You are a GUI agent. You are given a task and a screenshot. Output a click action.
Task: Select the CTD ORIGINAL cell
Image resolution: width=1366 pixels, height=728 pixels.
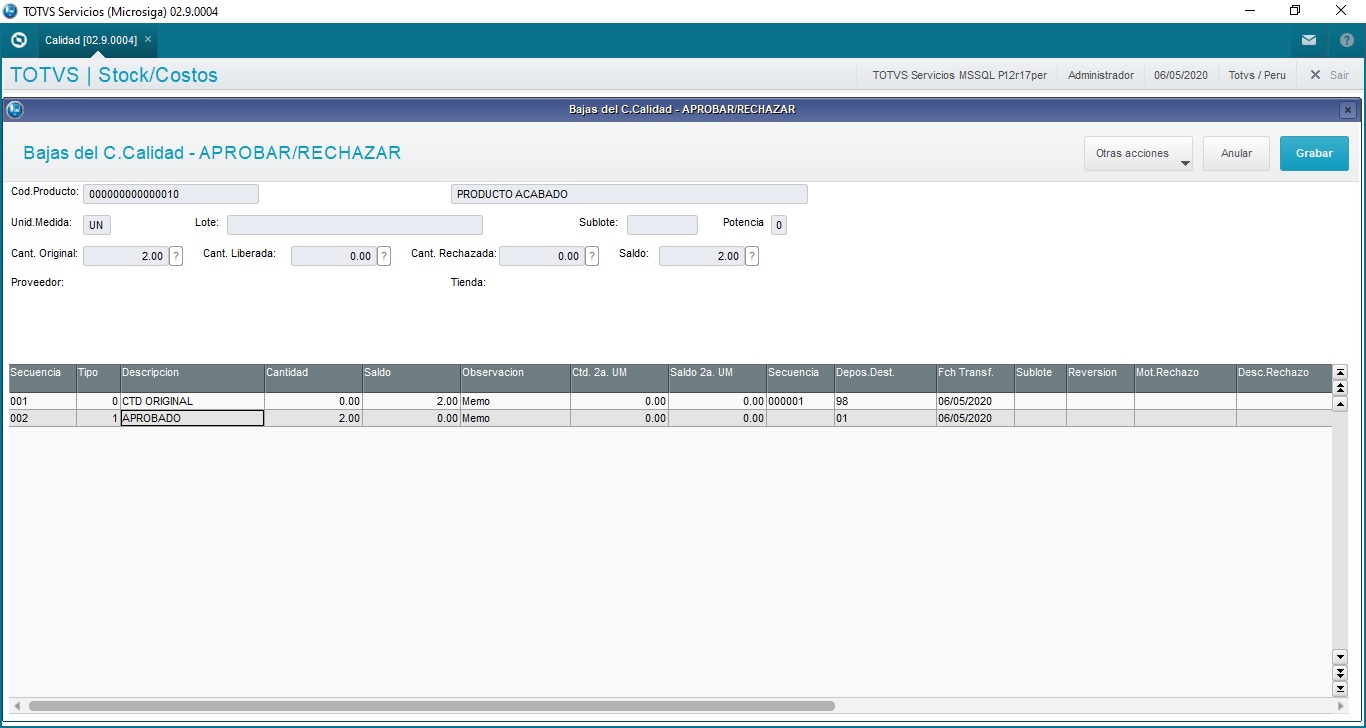pyautogui.click(x=192, y=401)
